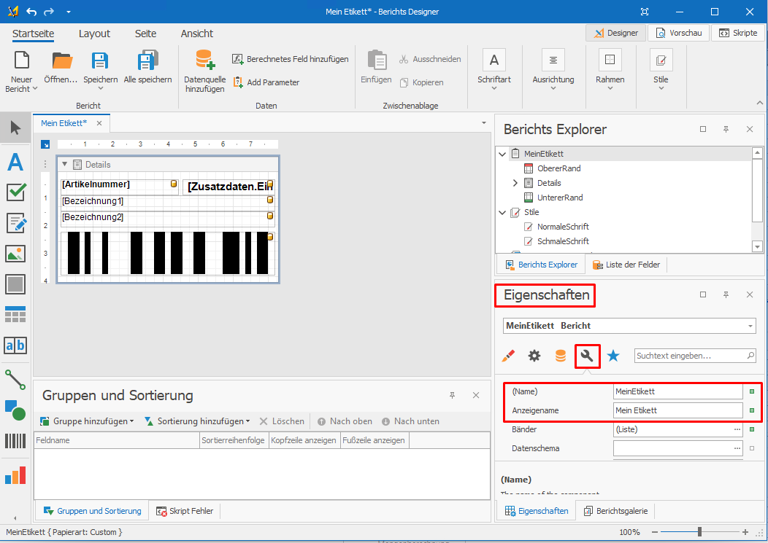Screen dimensions: 768x543
Task: Select the Label tool with letter A
Action: 15,162
